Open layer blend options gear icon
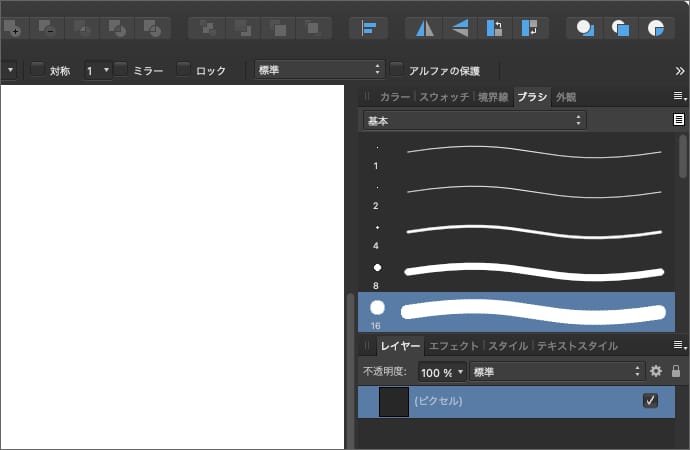This screenshot has width=690, height=450. click(x=656, y=371)
